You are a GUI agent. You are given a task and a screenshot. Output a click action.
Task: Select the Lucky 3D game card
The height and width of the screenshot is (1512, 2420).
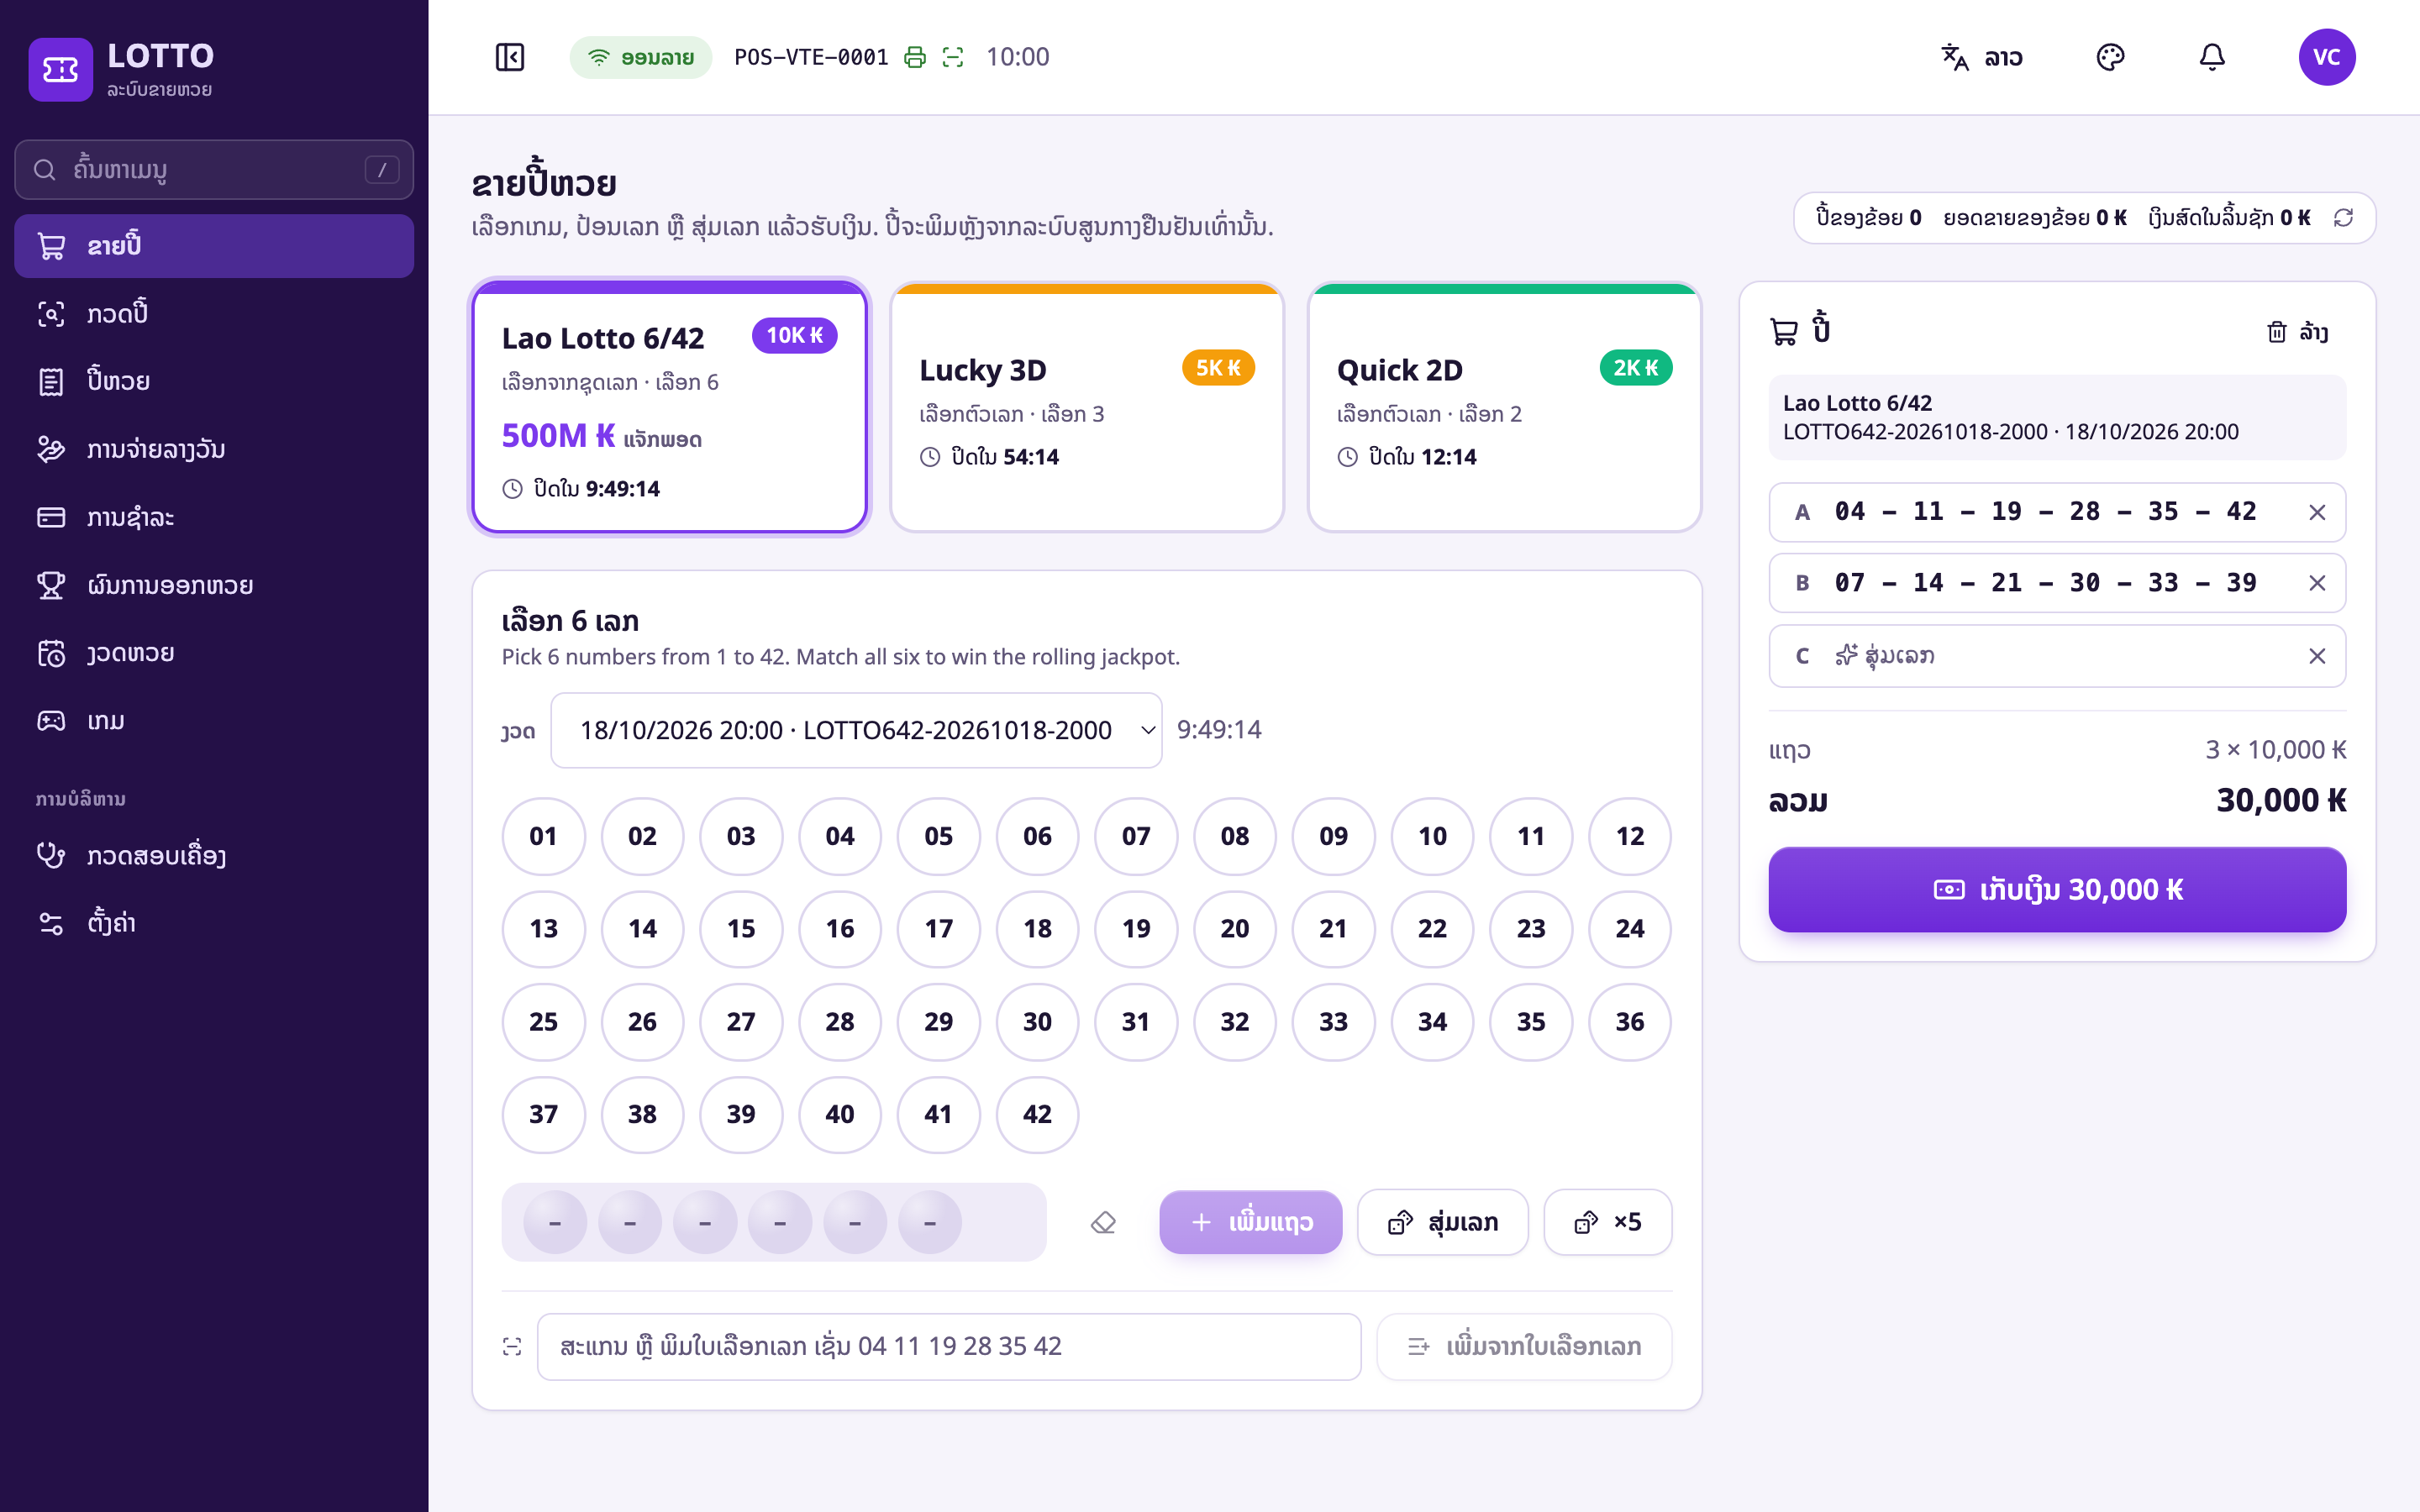coord(1087,407)
